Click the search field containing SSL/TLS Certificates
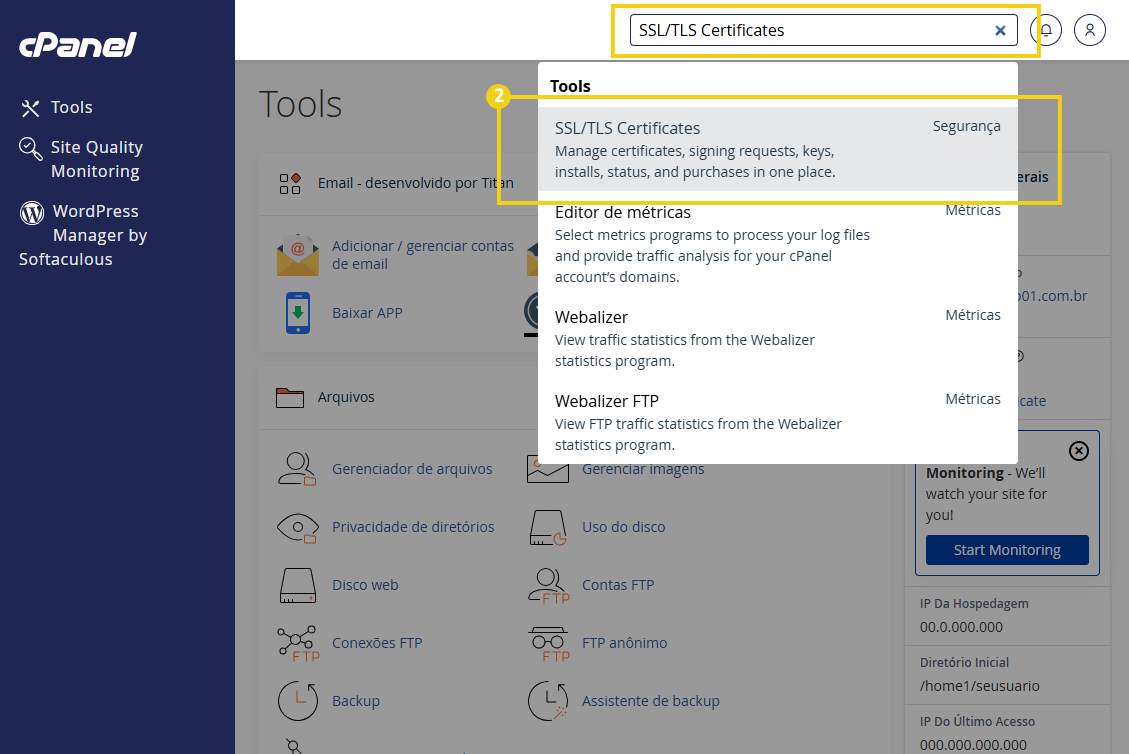1129x754 pixels. (823, 30)
